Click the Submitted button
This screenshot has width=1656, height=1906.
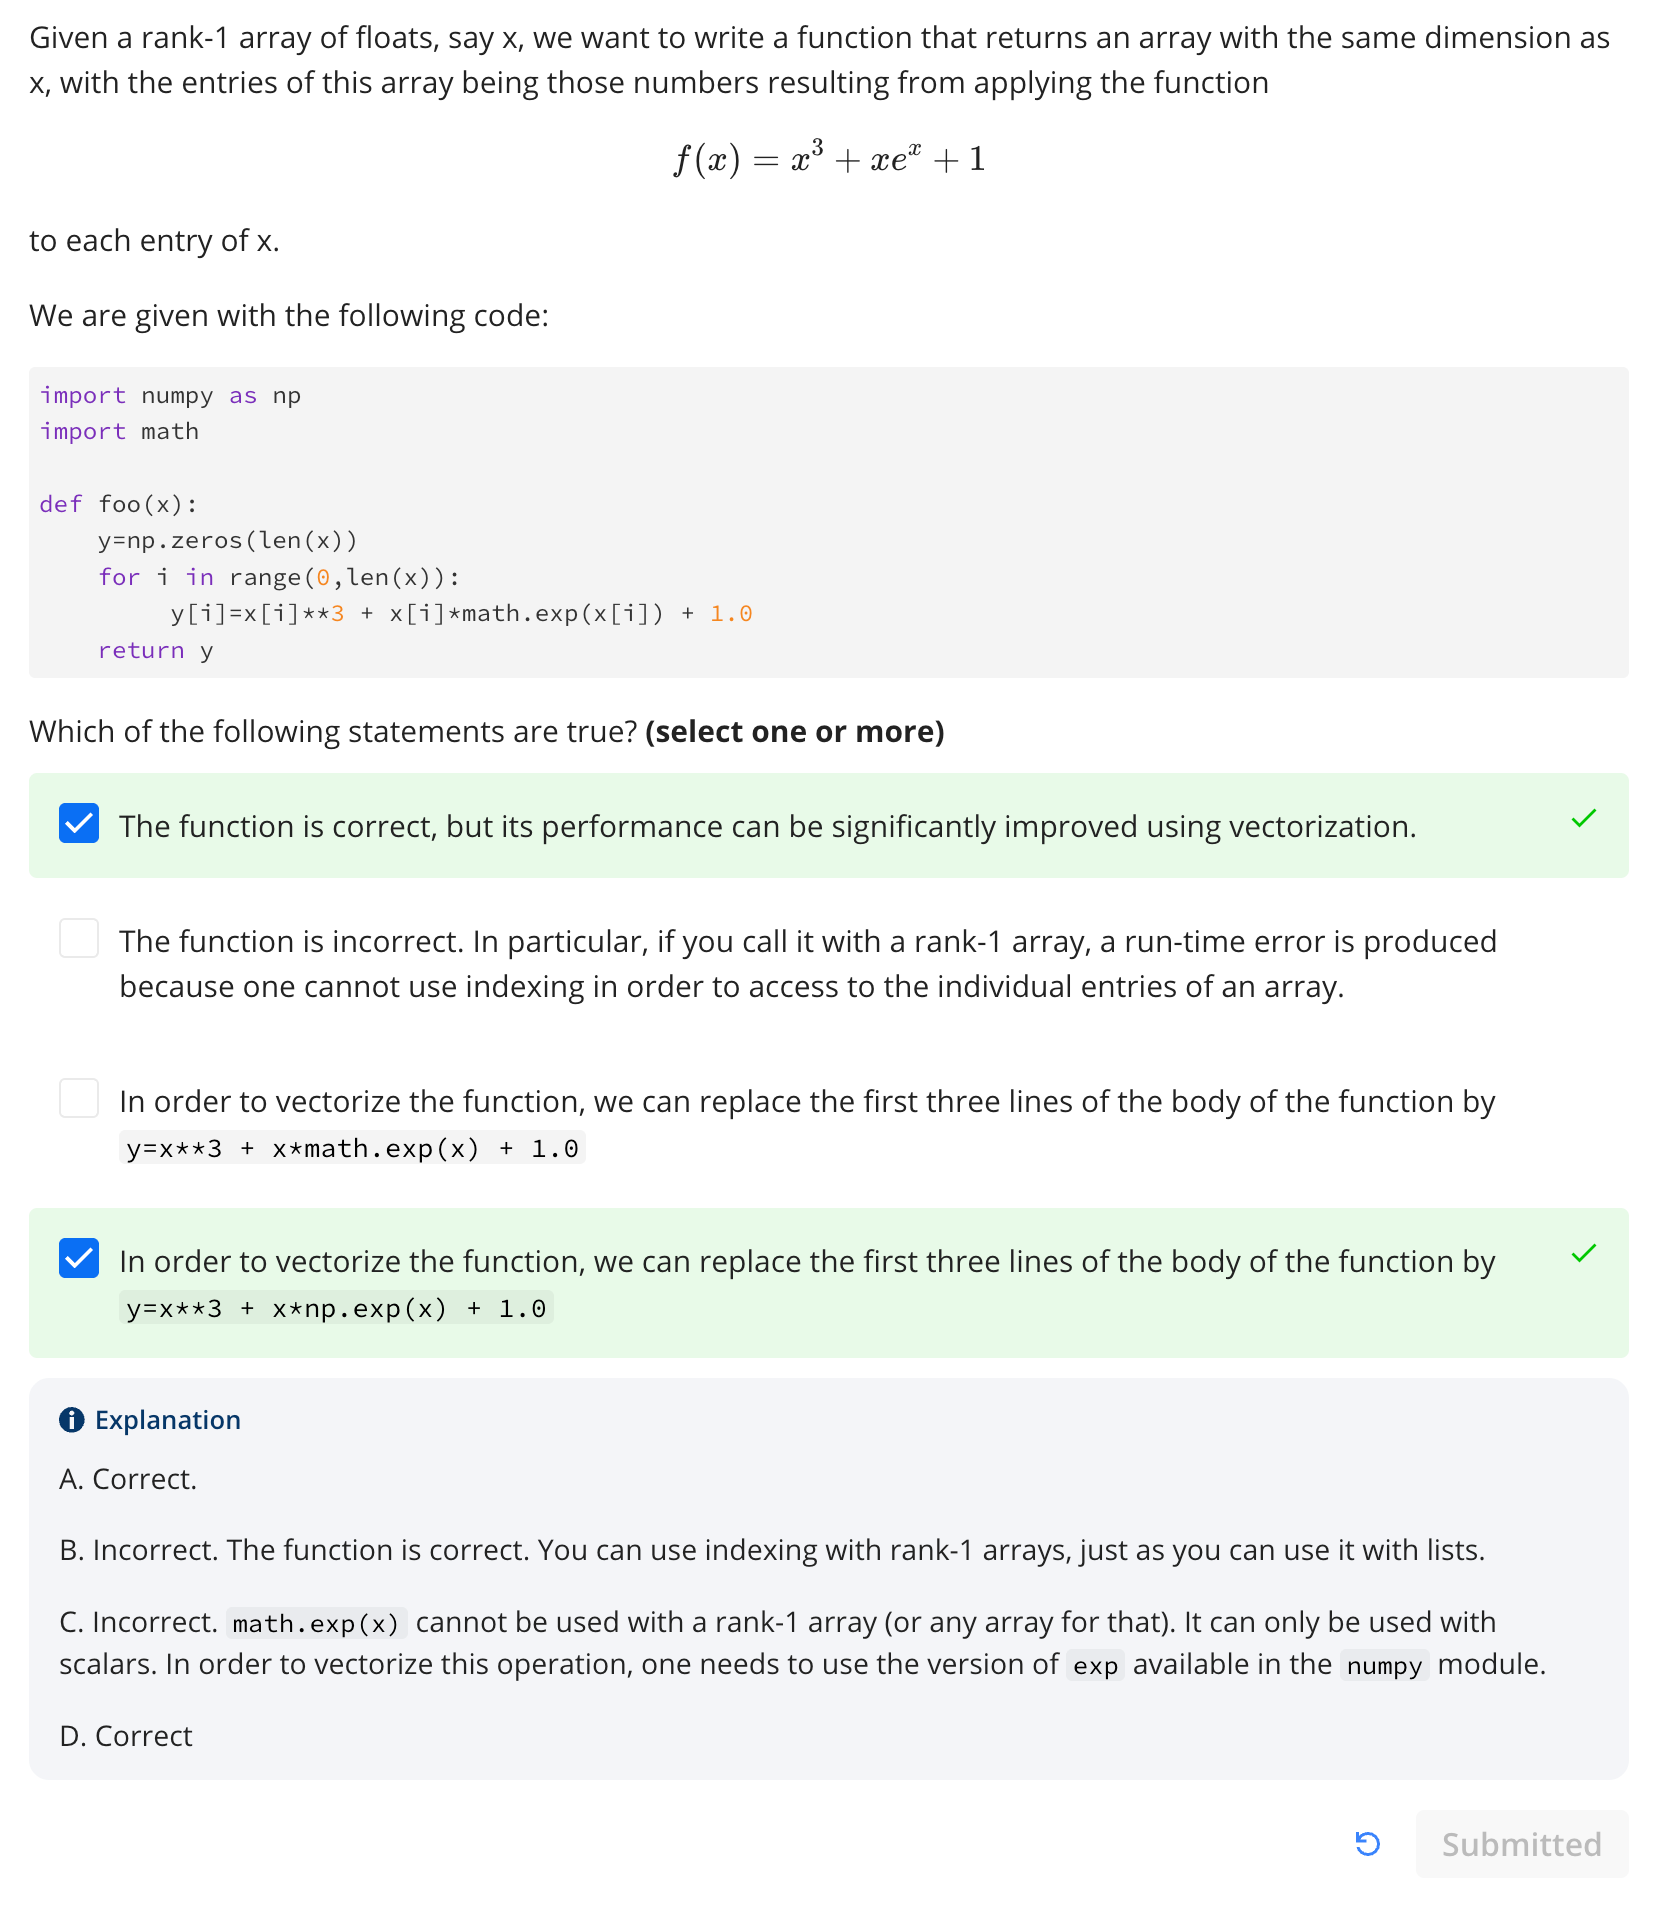1521,1844
